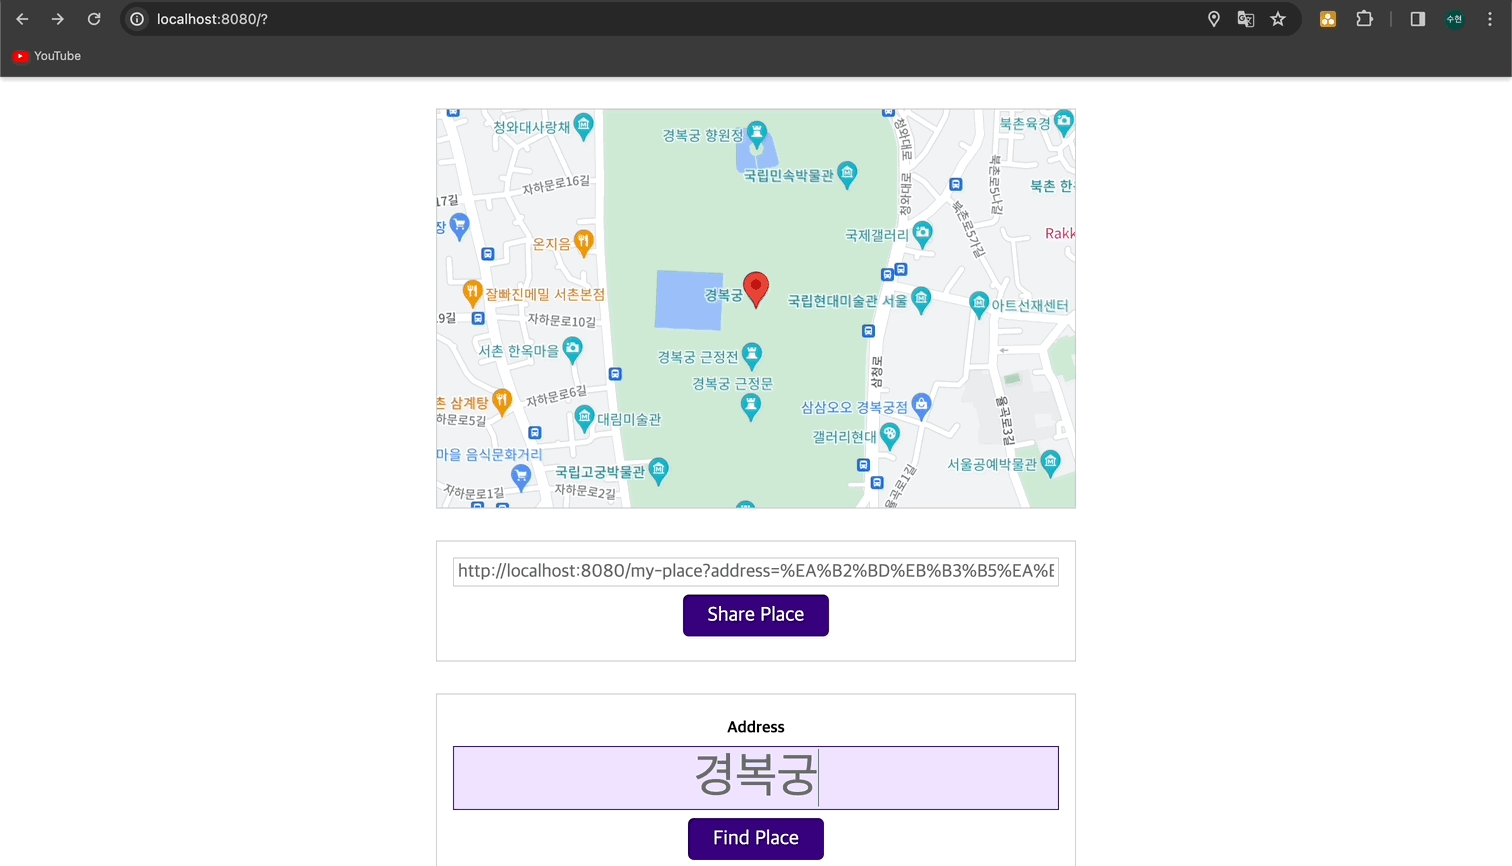
Task: Select the 국립현대미술관 서울 marker
Action: pyautogui.click(x=921, y=299)
